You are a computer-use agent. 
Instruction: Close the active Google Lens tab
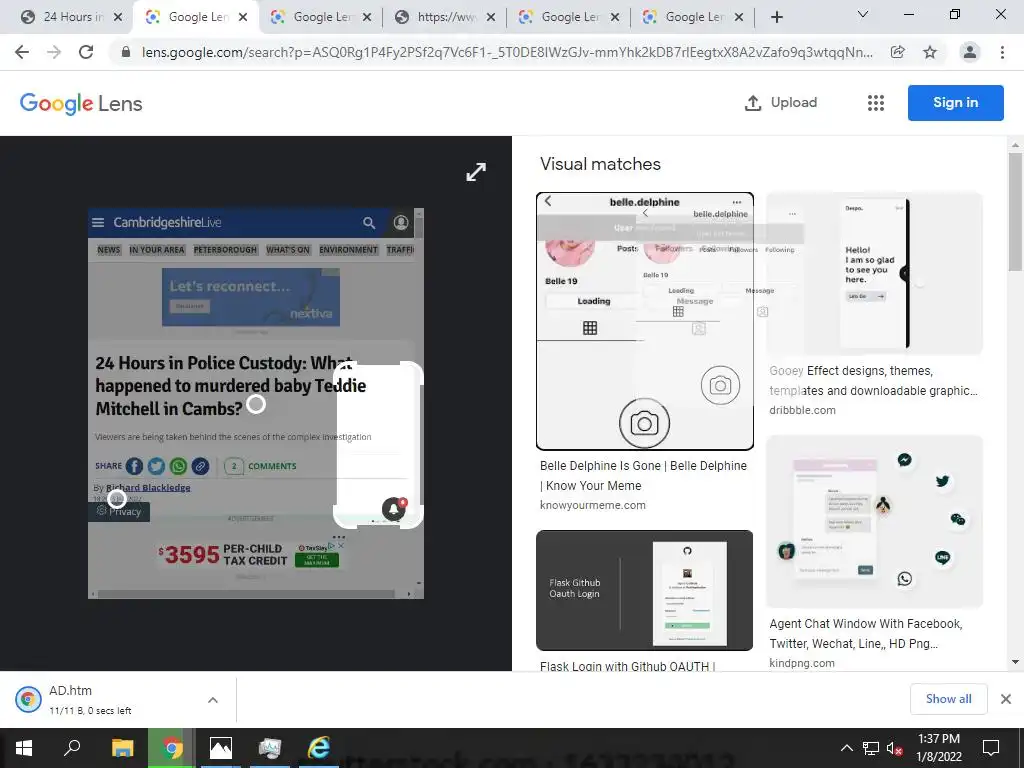[243, 17]
